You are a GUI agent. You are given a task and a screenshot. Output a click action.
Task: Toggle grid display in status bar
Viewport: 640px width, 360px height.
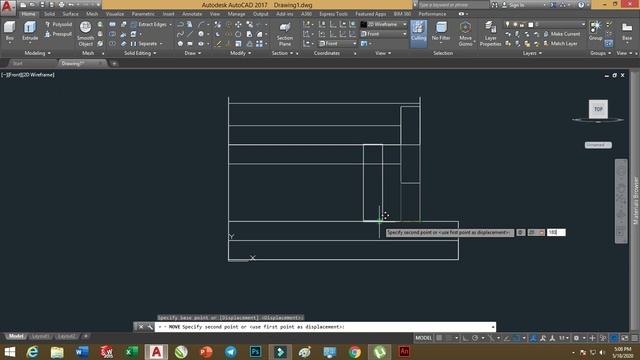[x=439, y=338]
